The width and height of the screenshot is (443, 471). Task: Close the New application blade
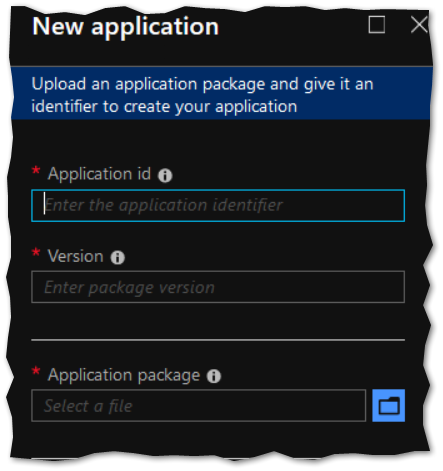click(419, 24)
